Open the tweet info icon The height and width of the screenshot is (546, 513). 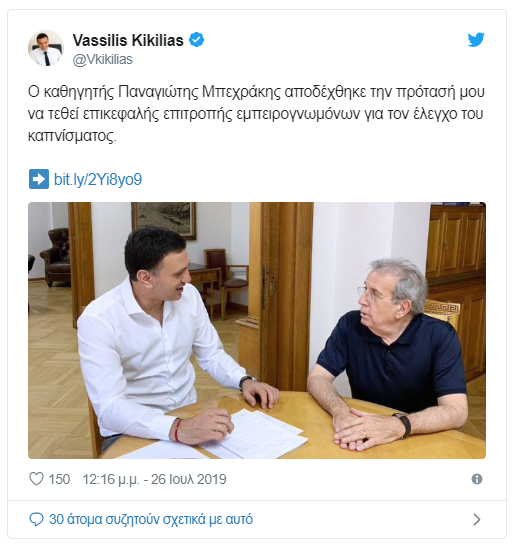477,479
